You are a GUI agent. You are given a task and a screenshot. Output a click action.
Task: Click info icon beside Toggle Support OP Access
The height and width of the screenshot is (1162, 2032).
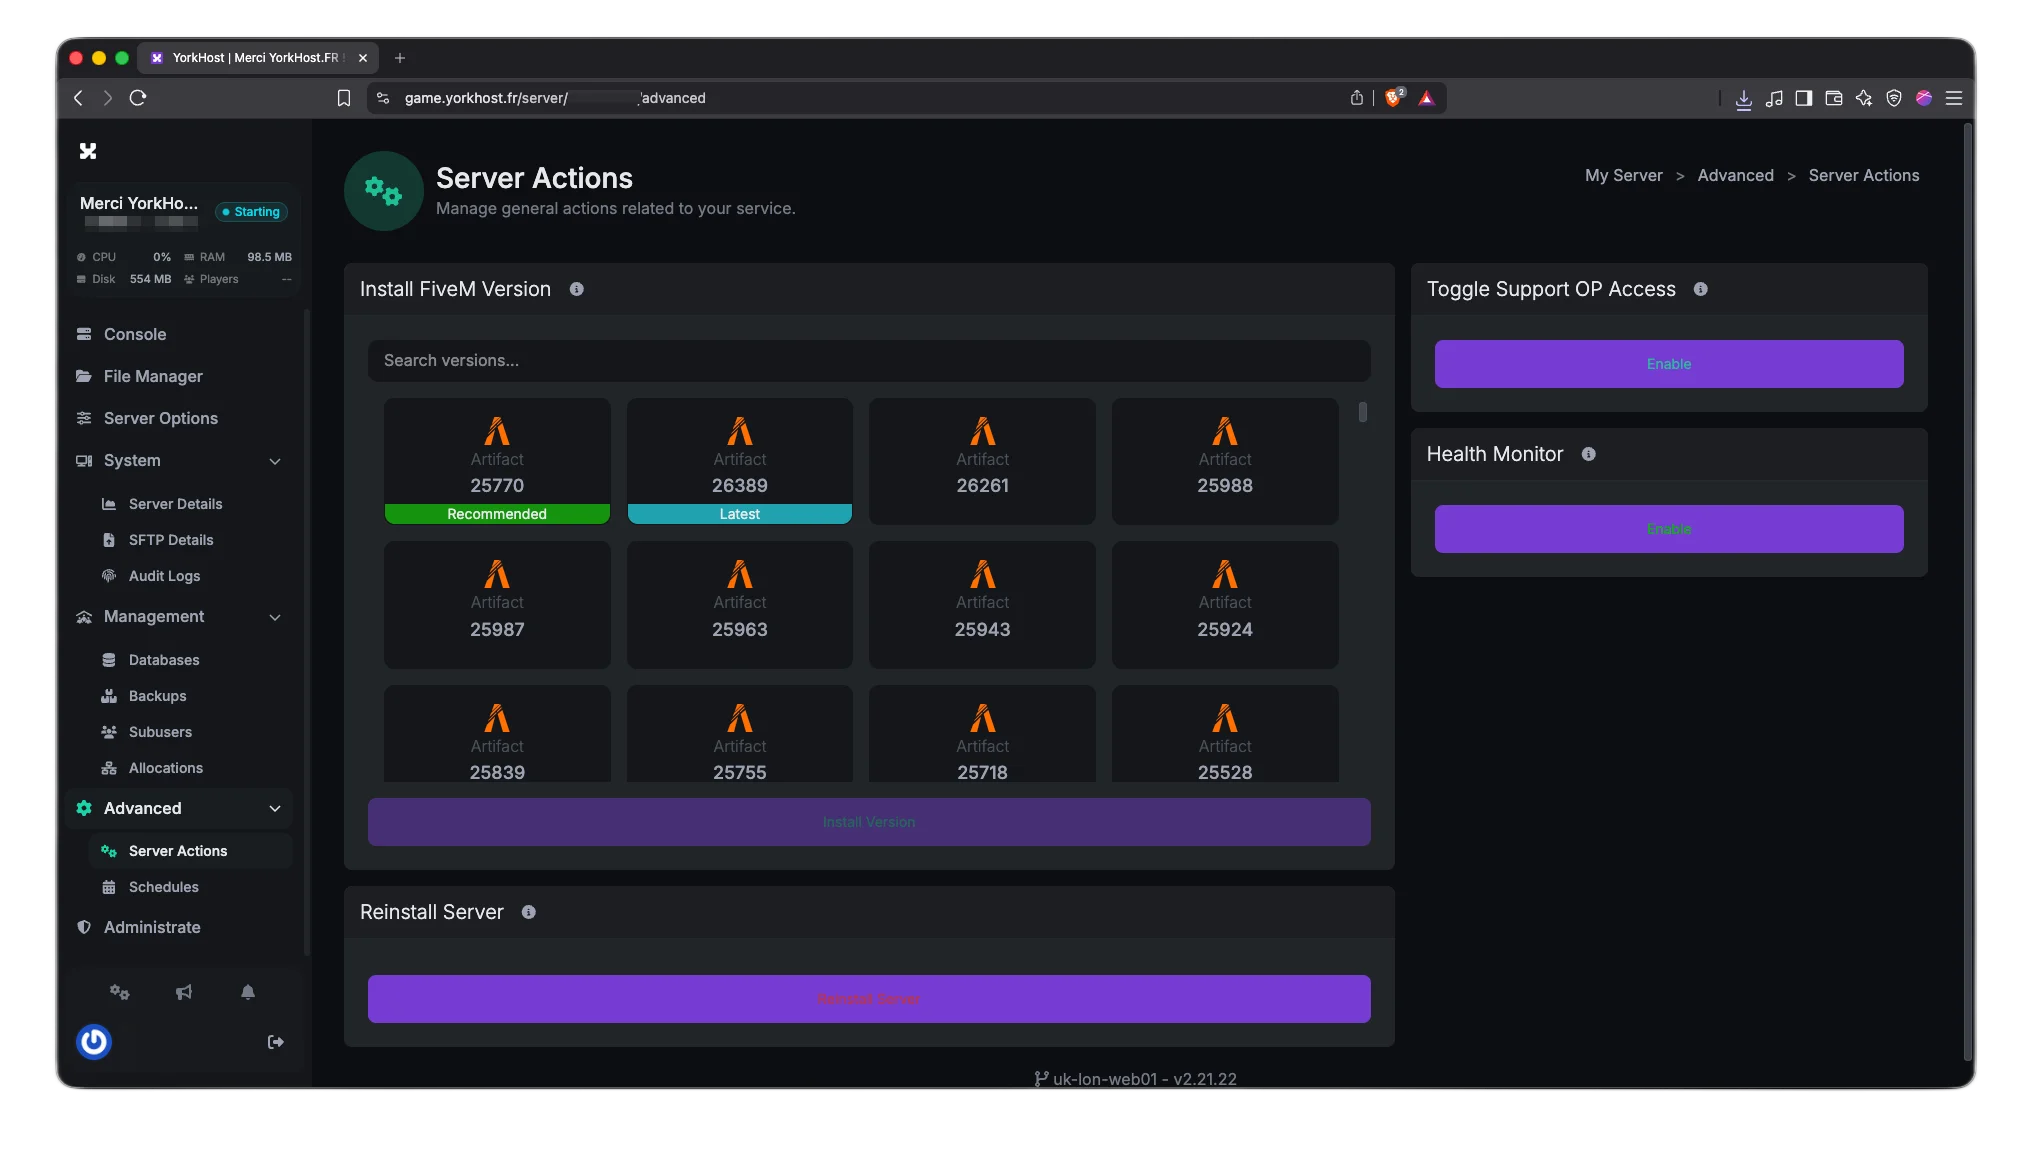point(1701,289)
